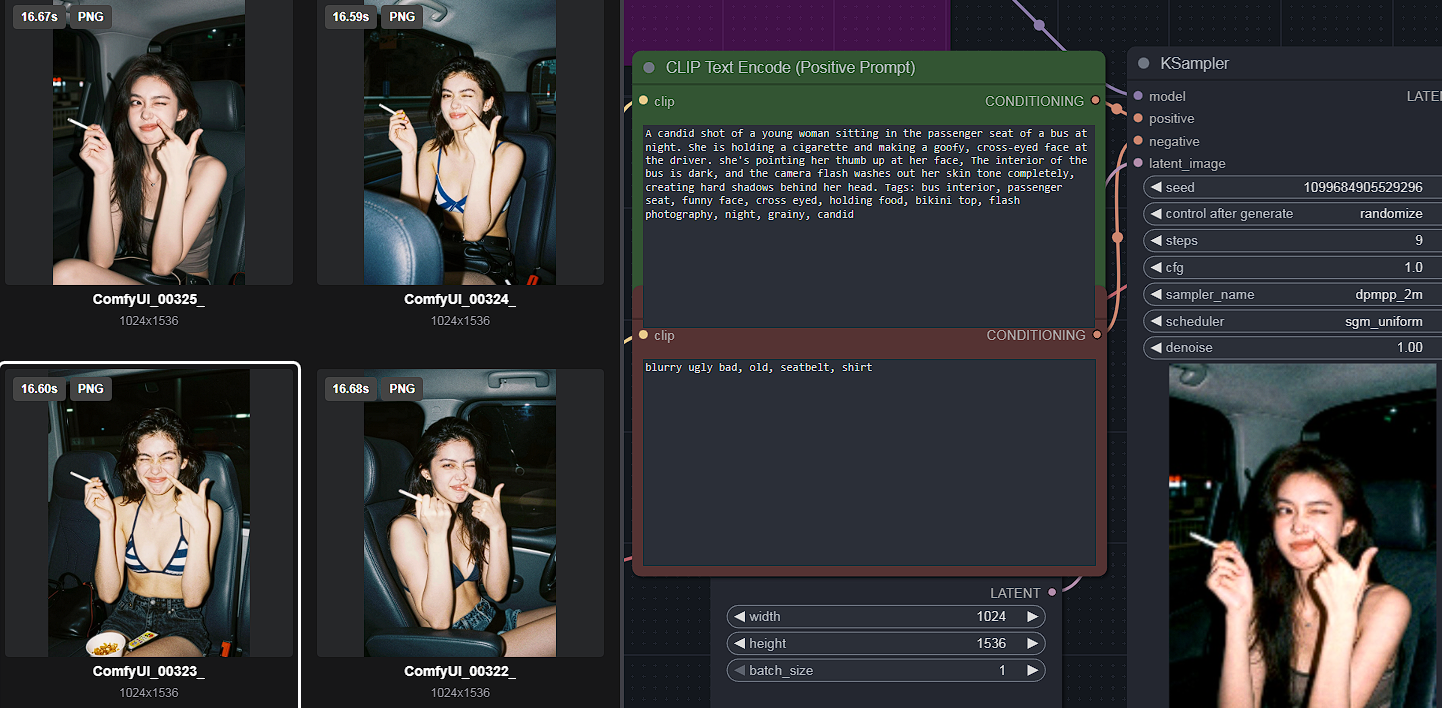Click the steps value 9

pyautogui.click(x=1419, y=240)
